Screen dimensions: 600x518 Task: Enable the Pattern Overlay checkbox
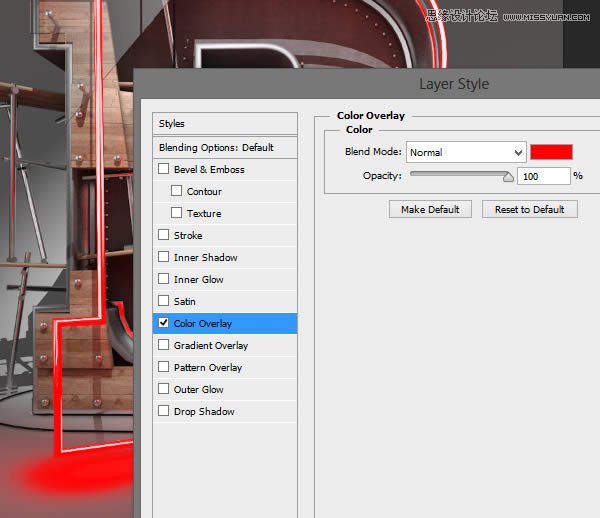[x=163, y=367]
